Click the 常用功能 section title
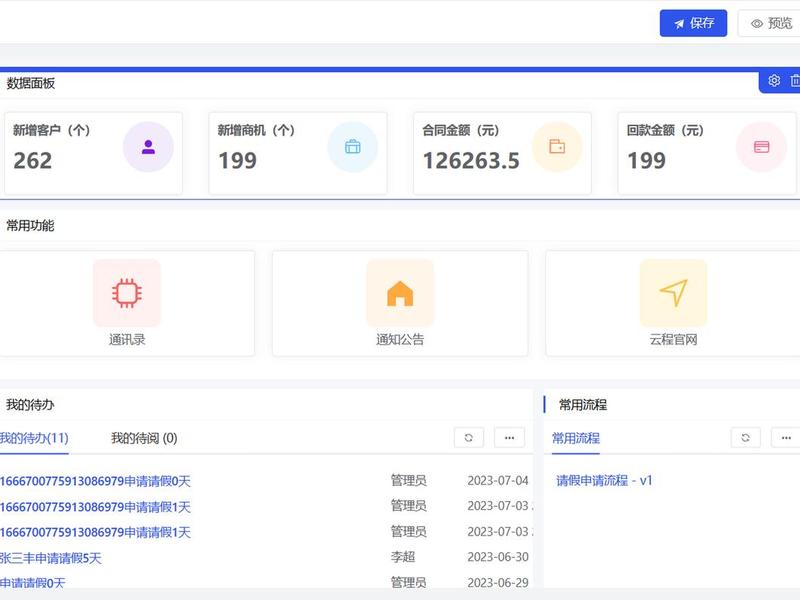Screen dimensions: 800x600 [30, 226]
